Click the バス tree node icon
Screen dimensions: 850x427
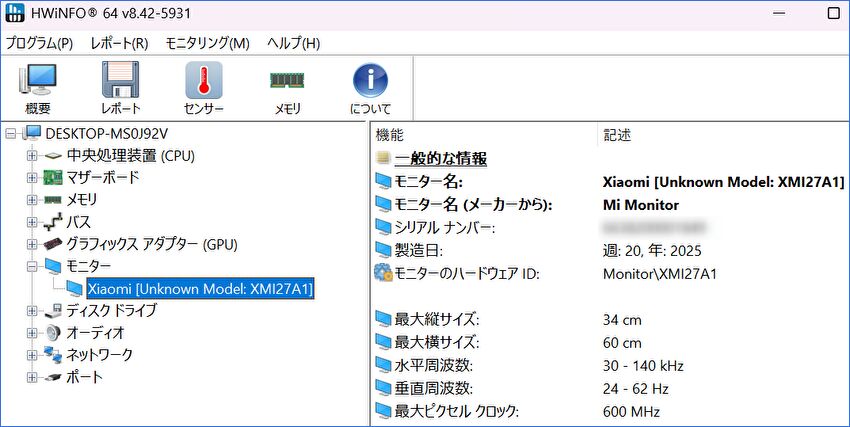click(x=53, y=222)
